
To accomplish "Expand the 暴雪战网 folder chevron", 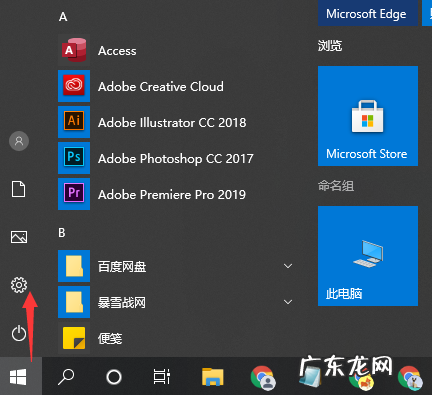I will [288, 302].
